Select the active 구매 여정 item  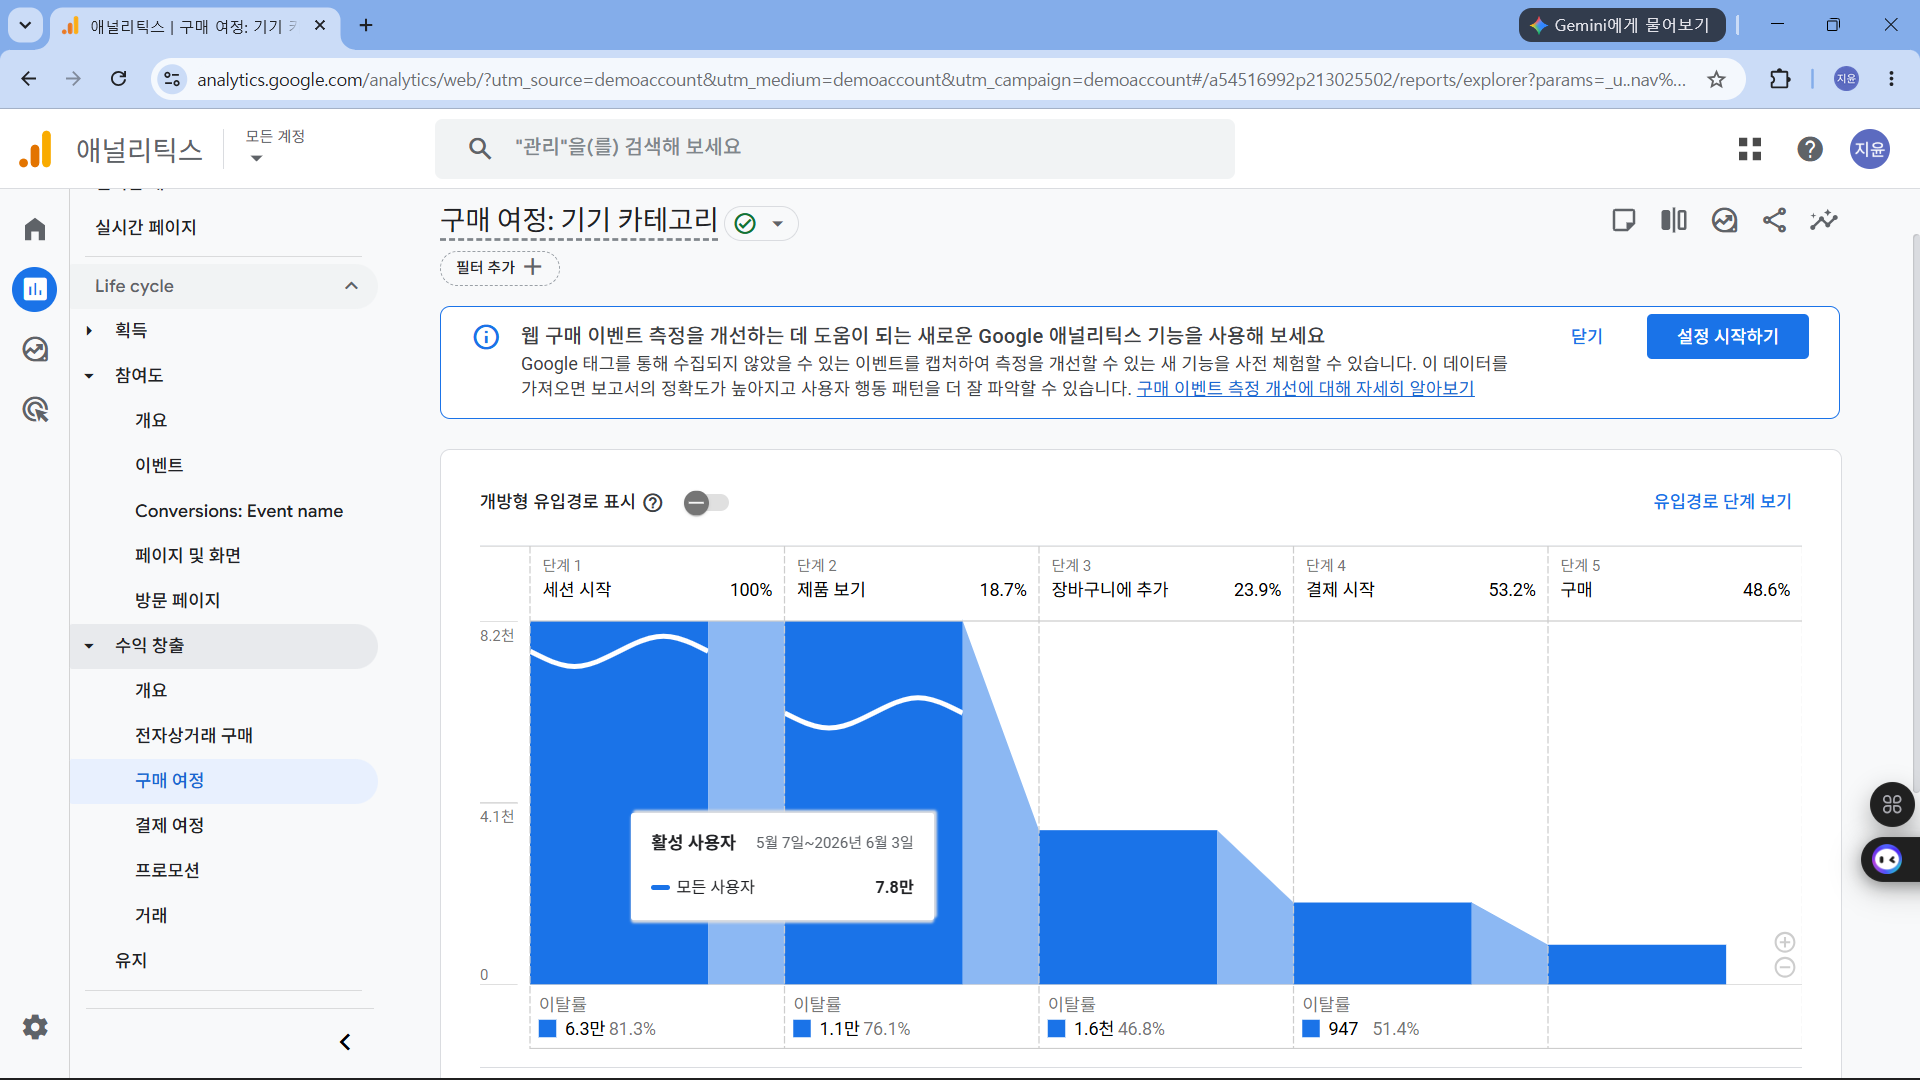click(x=224, y=781)
